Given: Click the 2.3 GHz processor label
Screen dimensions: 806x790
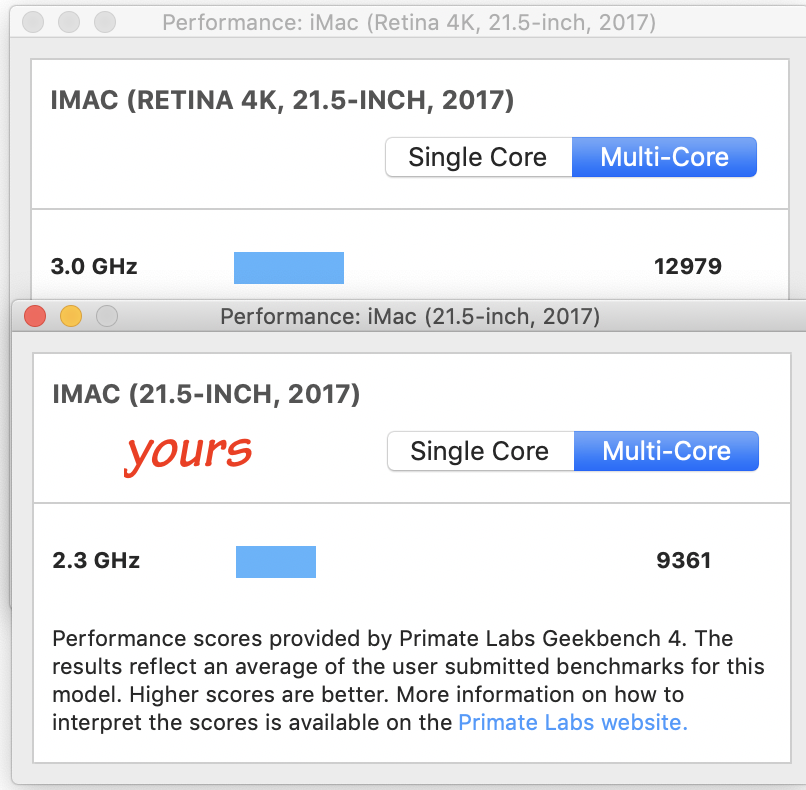Looking at the screenshot, I should 96,560.
